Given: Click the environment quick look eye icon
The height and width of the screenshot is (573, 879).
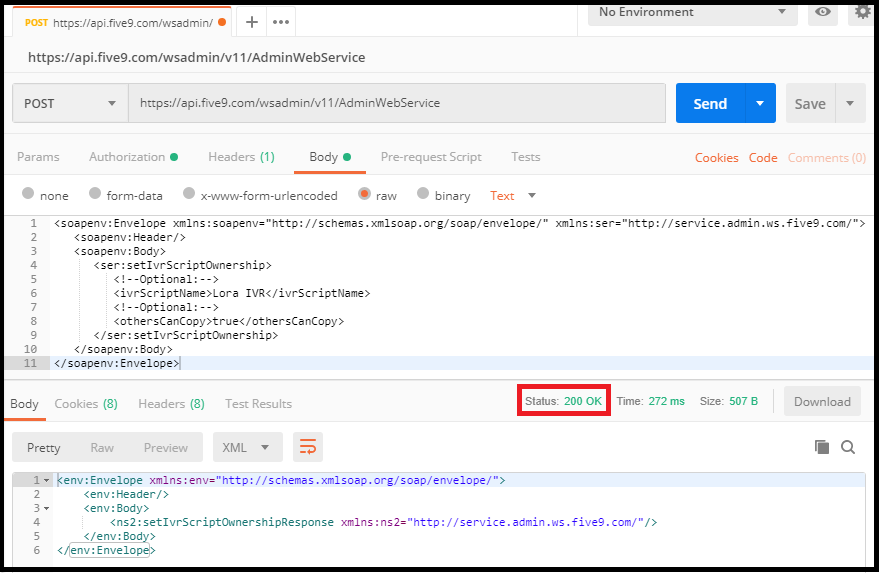Looking at the screenshot, I should 822,12.
